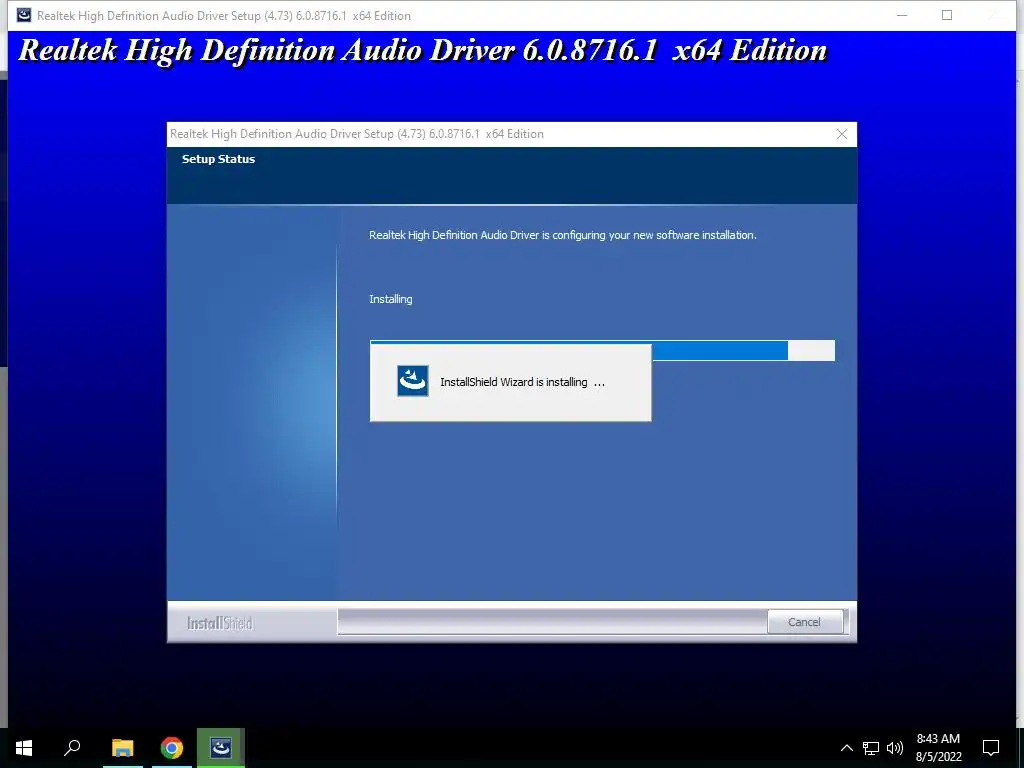1024x768 pixels.
Task: Open Google Chrome from taskbar
Action: (172, 747)
